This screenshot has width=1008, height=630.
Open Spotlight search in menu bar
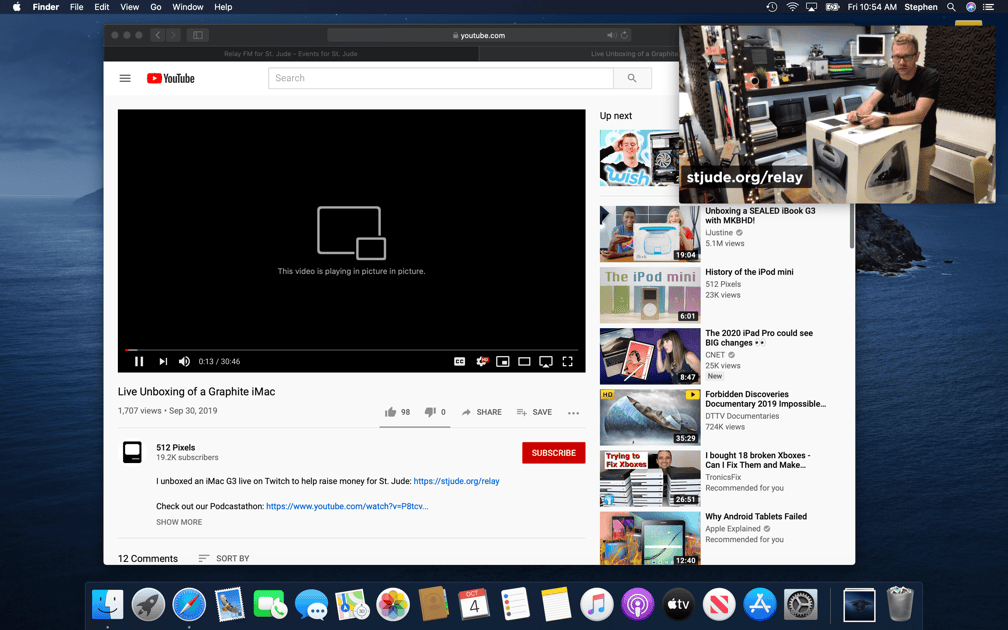pos(951,7)
